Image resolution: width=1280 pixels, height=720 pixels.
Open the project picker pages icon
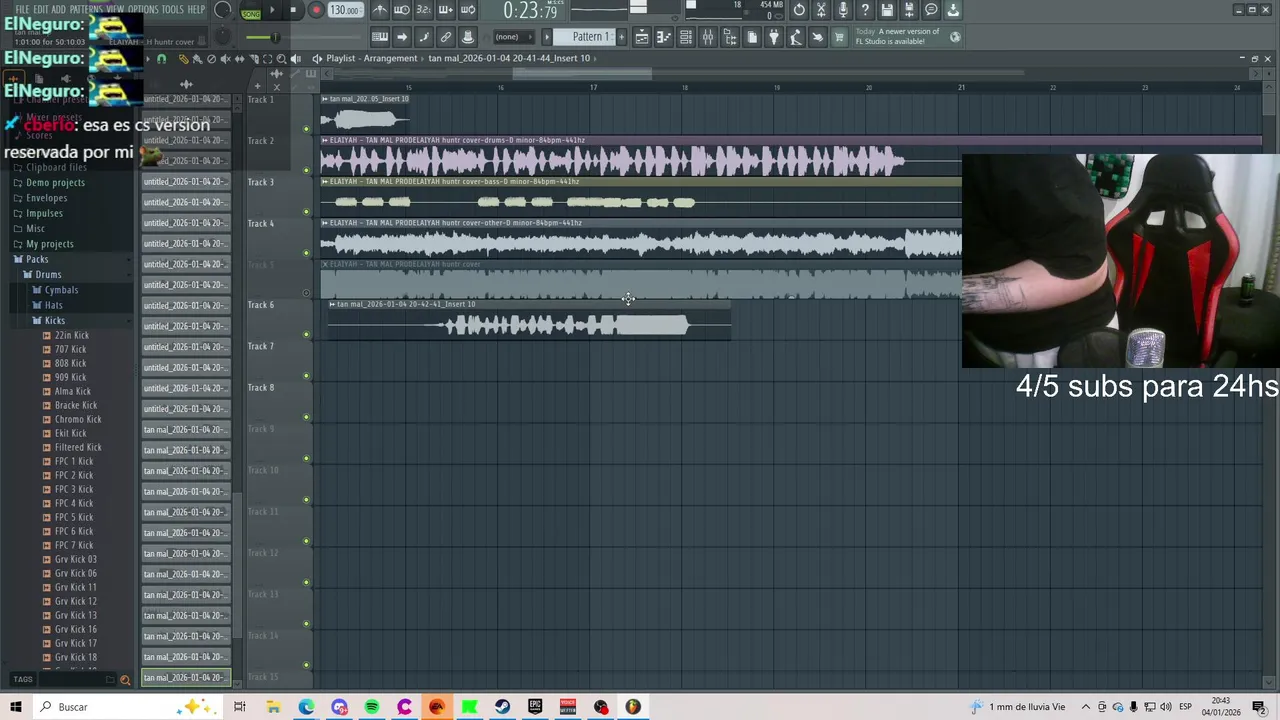tap(752, 37)
